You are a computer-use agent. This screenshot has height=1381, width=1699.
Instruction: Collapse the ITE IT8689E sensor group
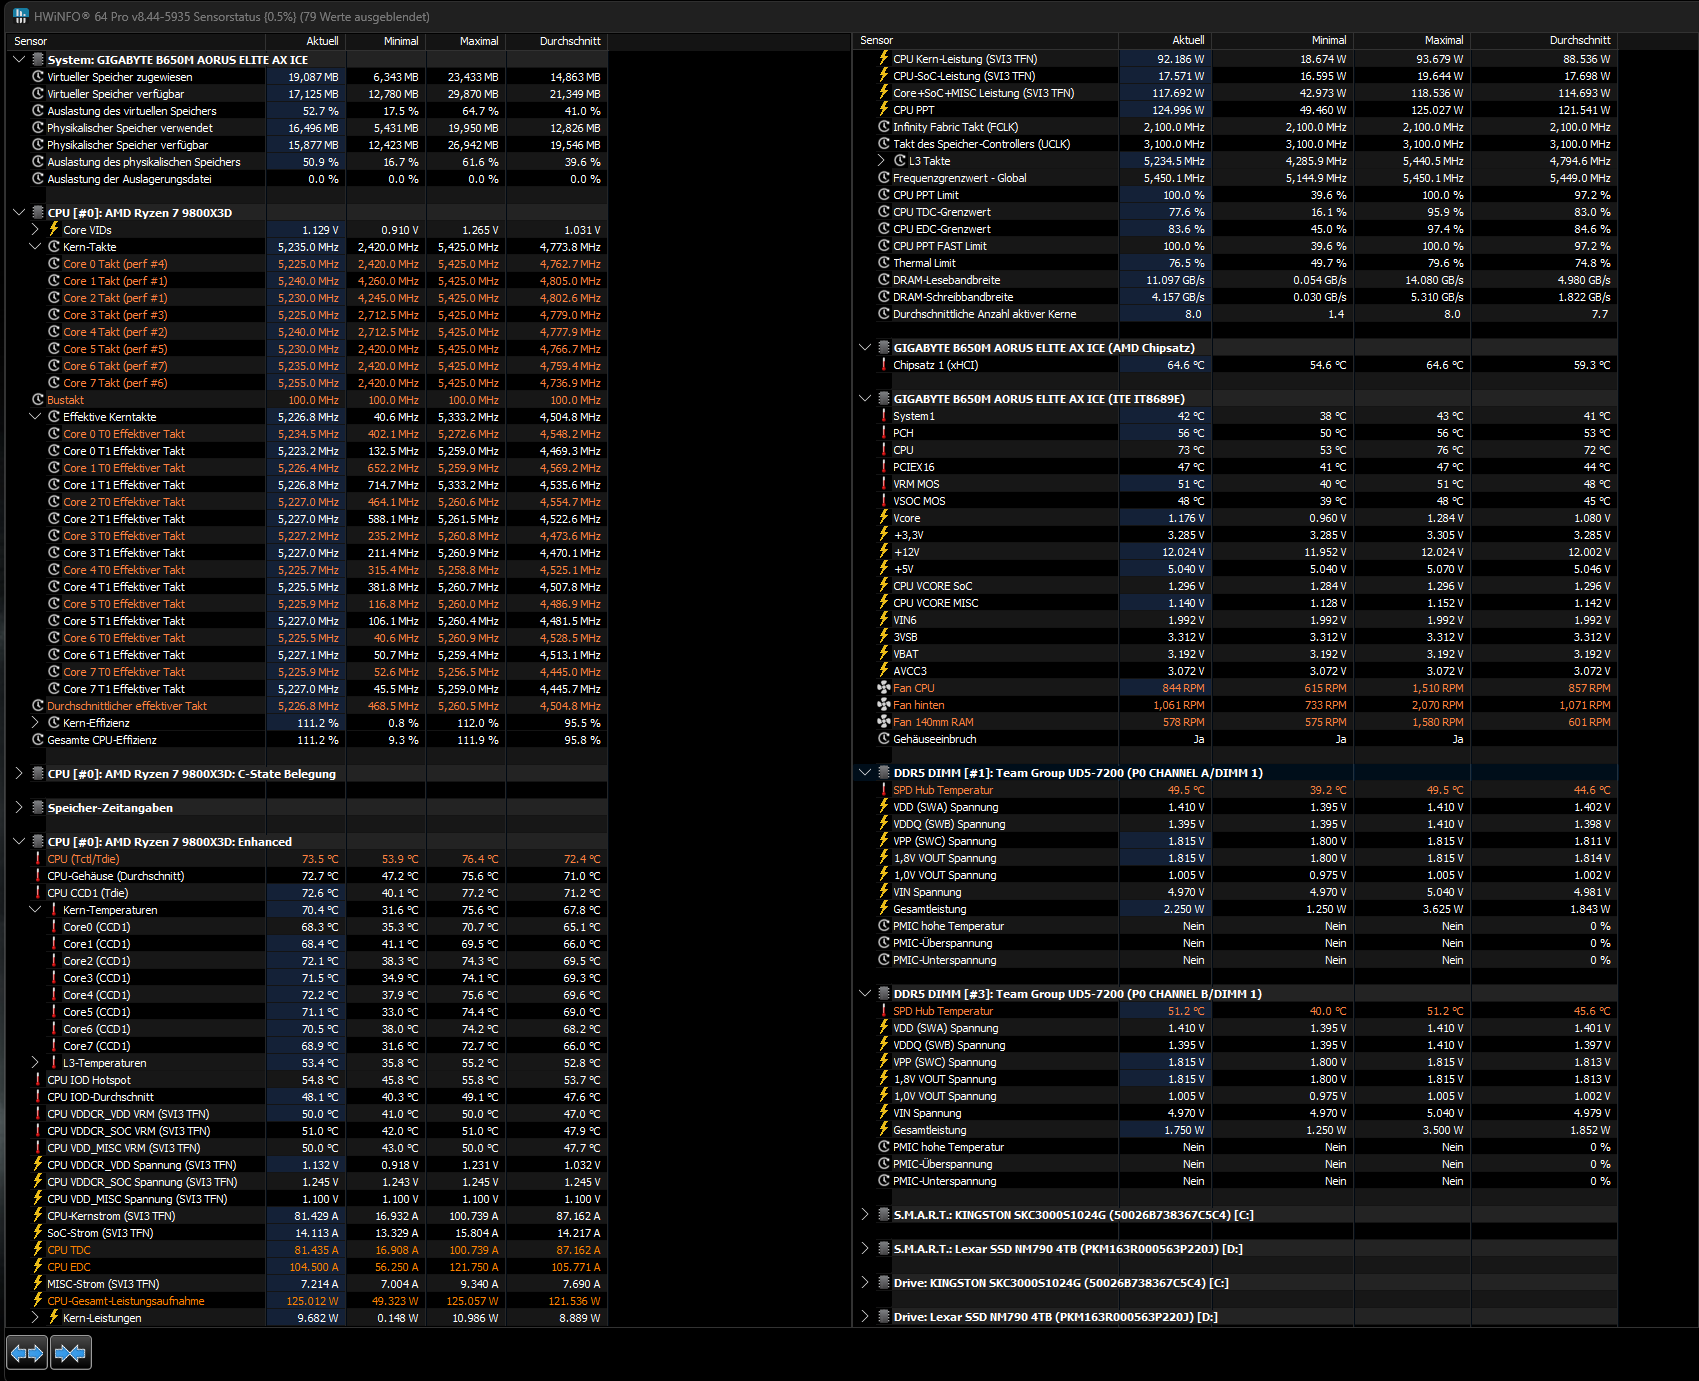pyautogui.click(x=865, y=399)
